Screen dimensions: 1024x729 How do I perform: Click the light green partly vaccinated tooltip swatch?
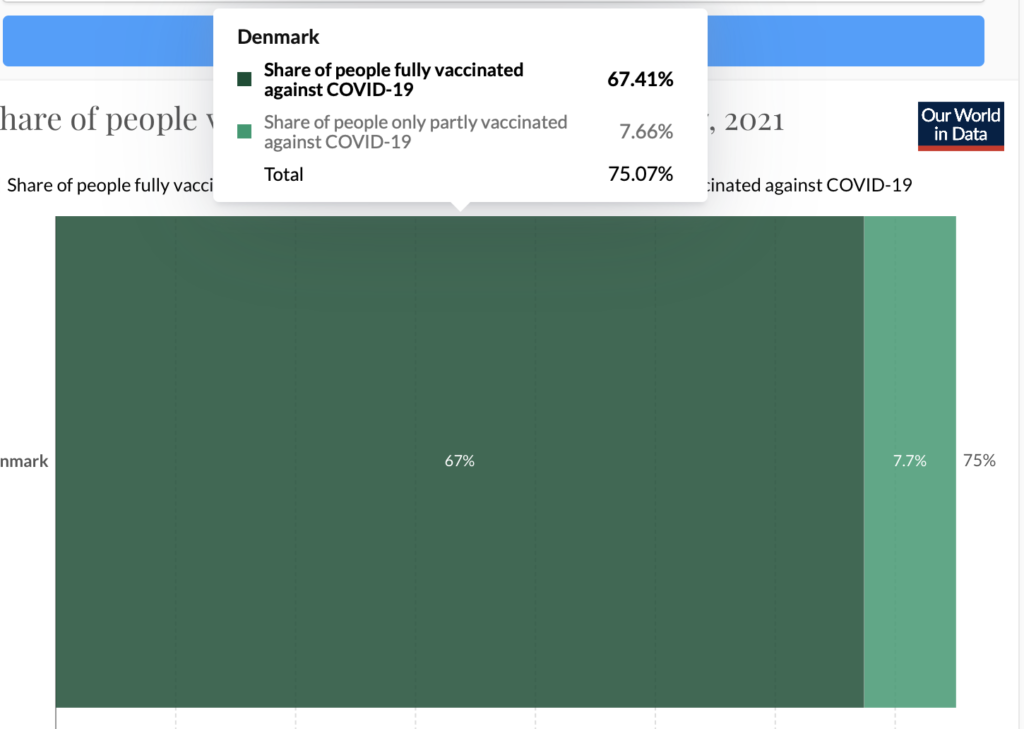pyautogui.click(x=244, y=131)
